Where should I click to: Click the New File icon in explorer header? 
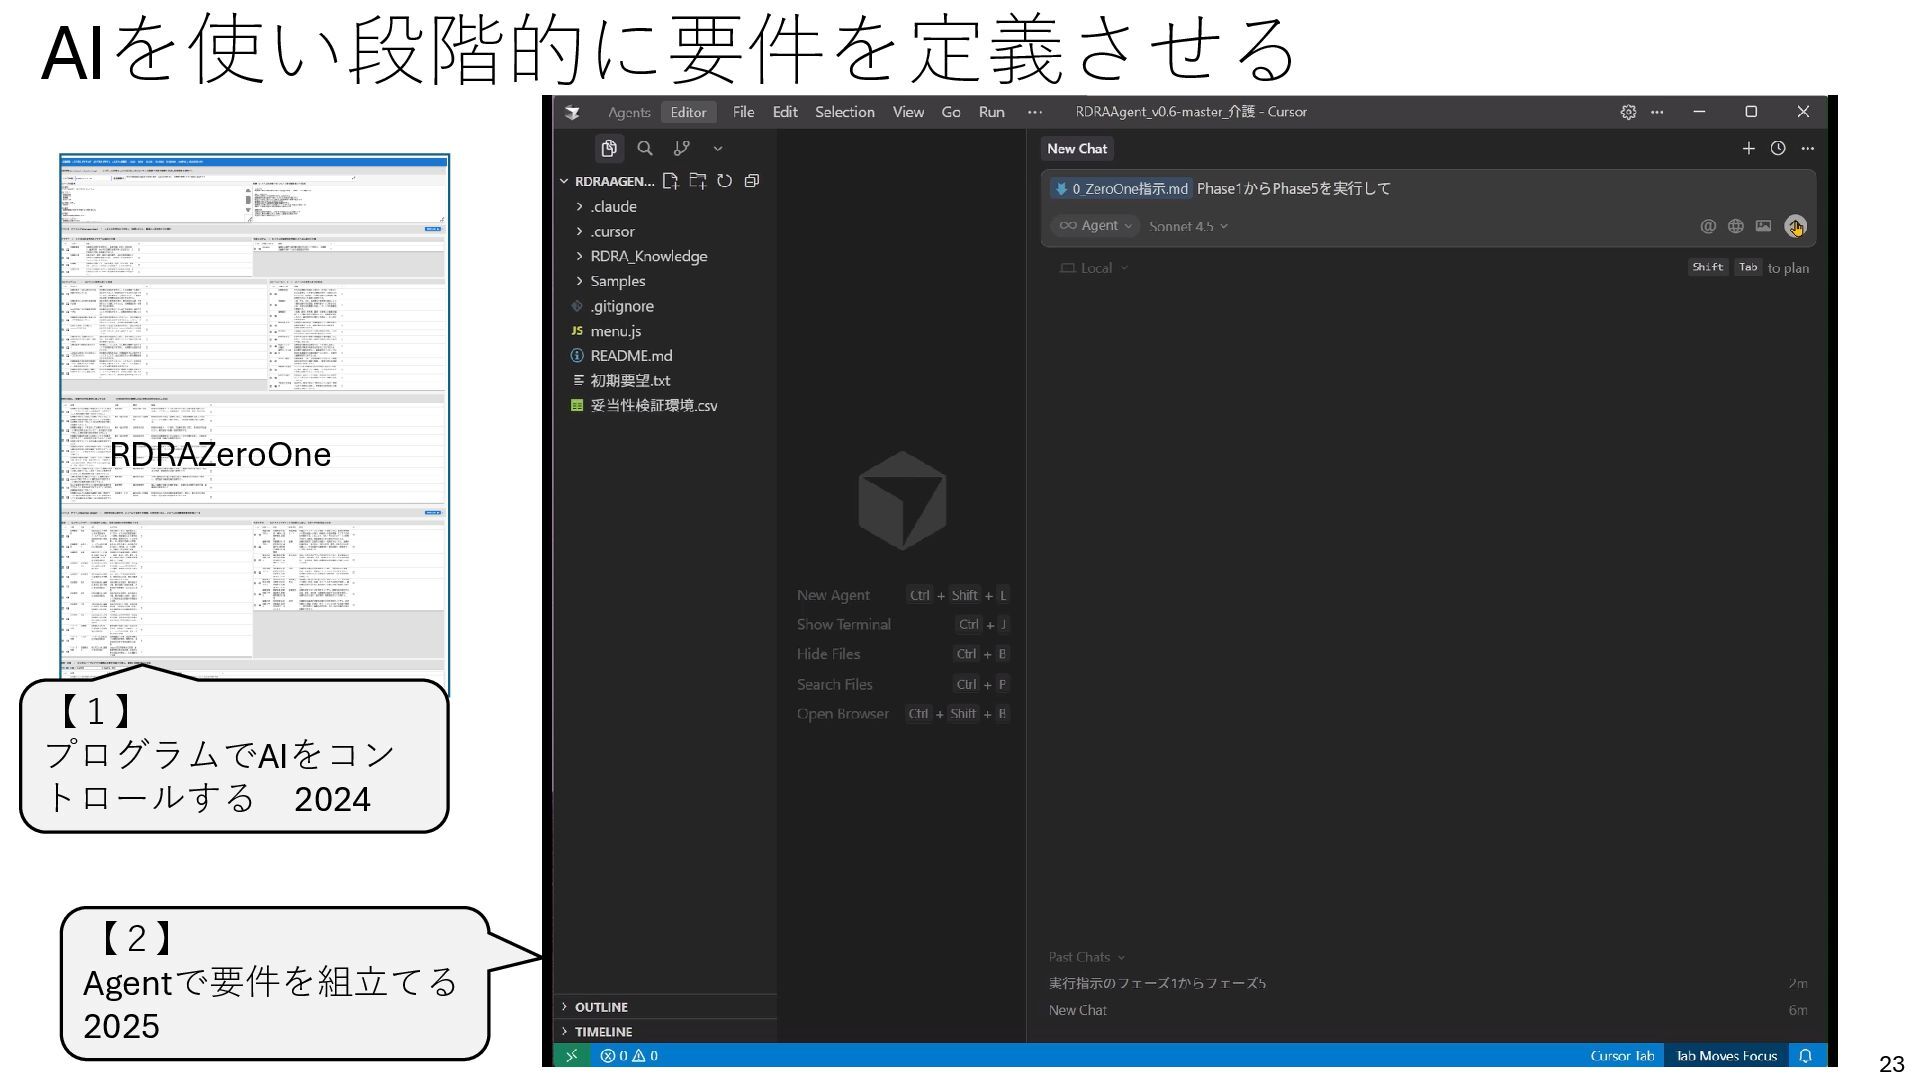coord(670,181)
